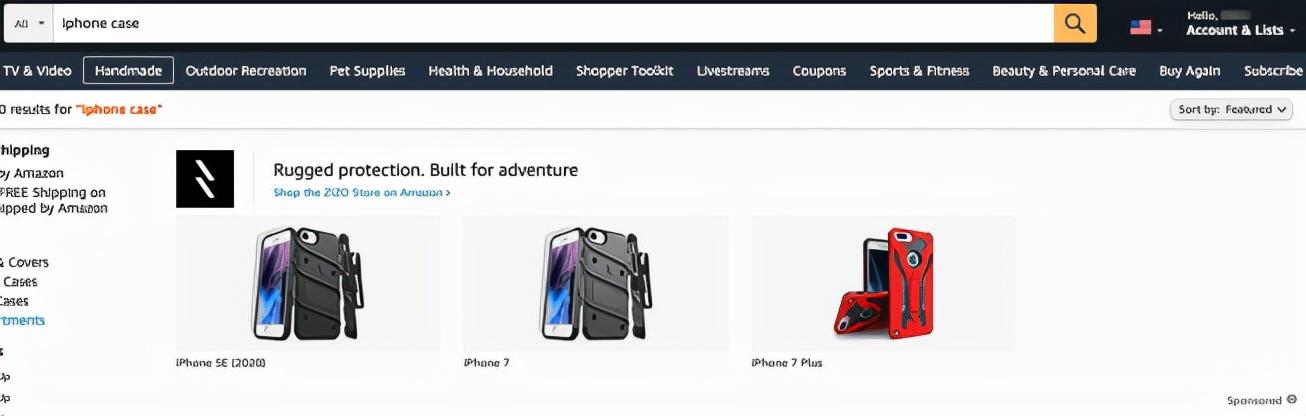
Task: Go to Pet Supplies category
Action: coord(367,71)
